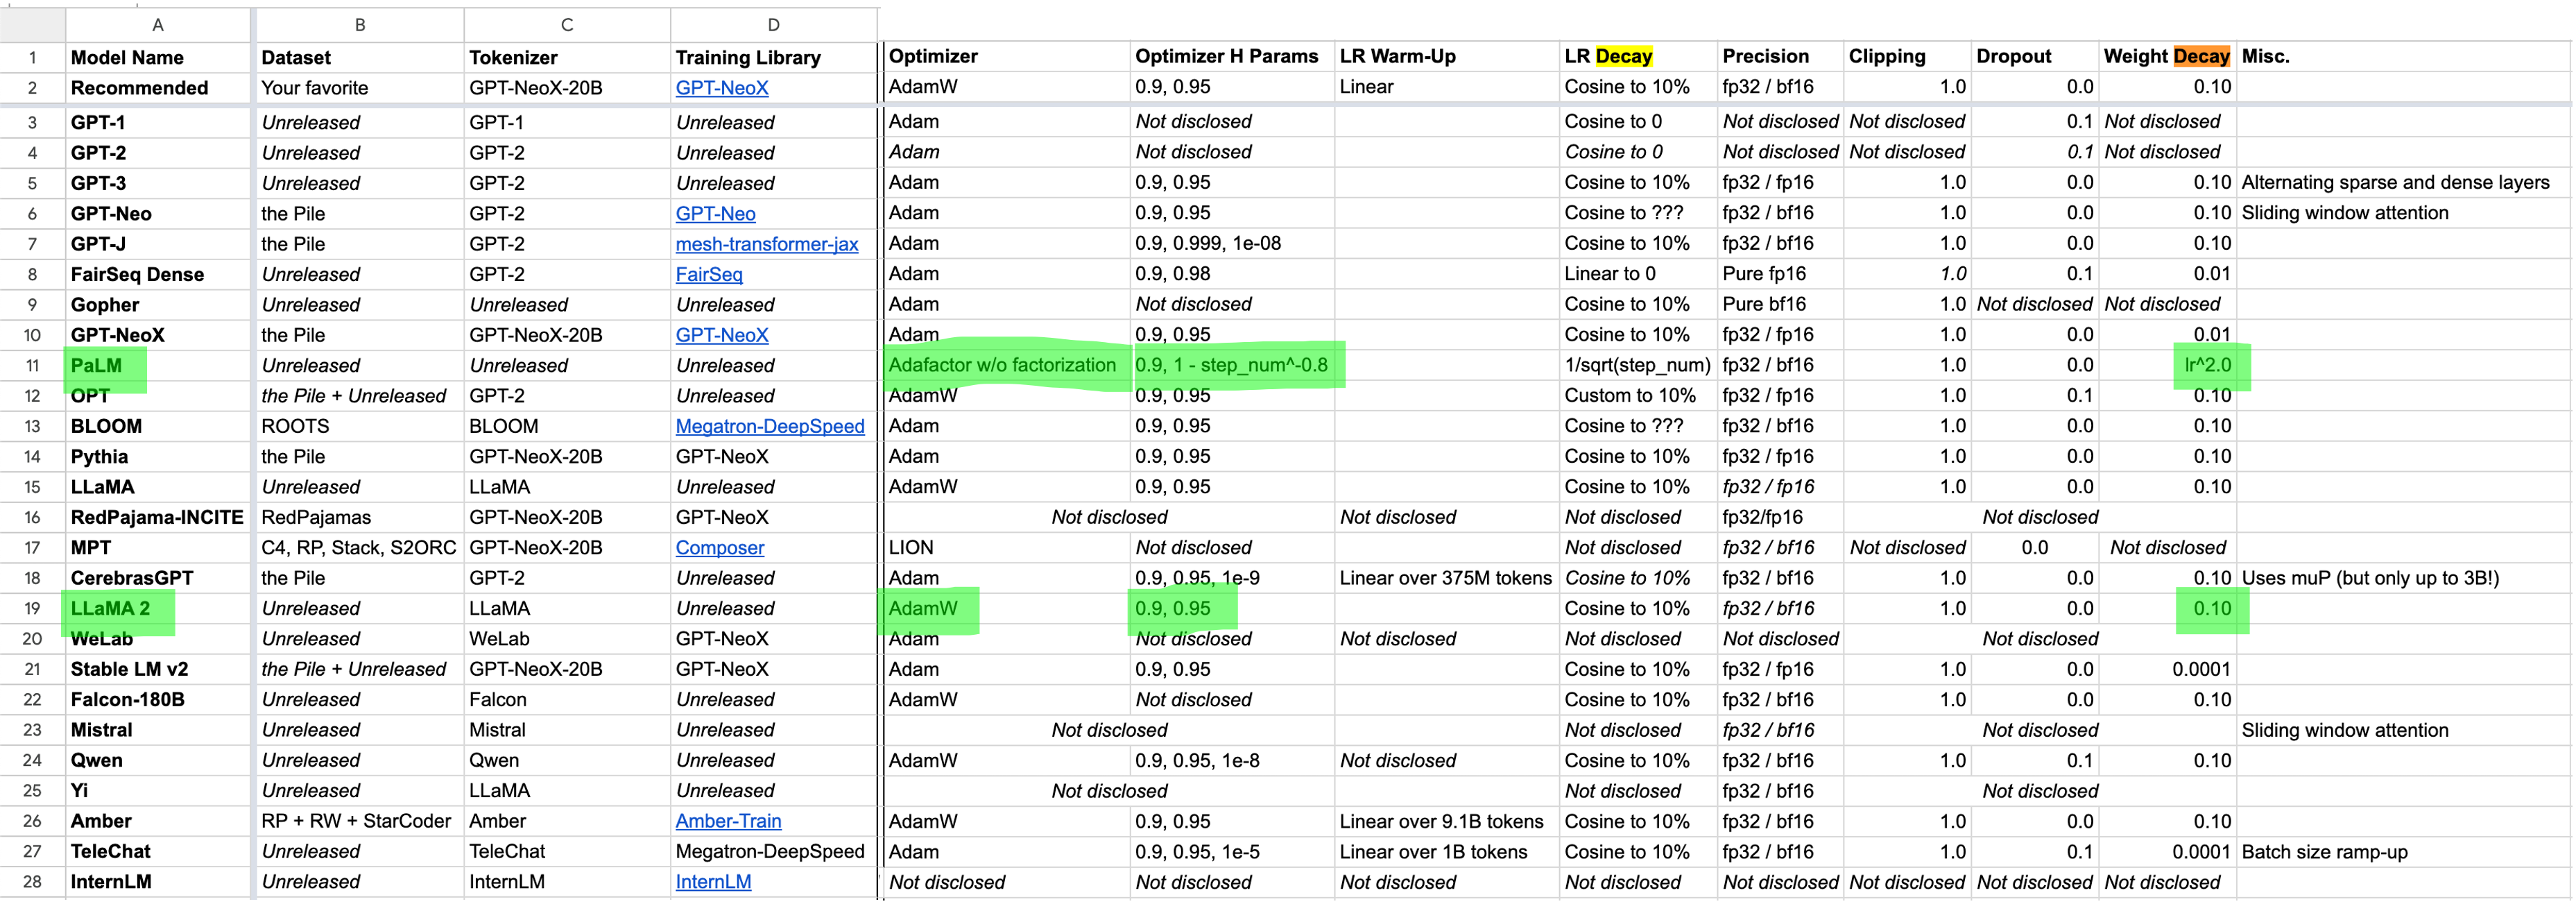
Task: Click the LR Decay header cell
Action: pyautogui.click(x=1638, y=57)
